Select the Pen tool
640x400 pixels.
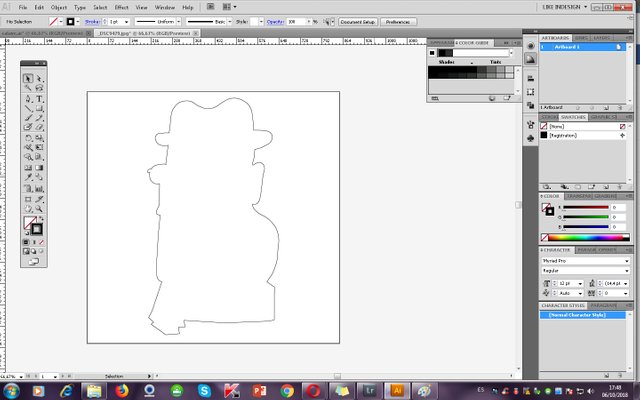pyautogui.click(x=28, y=100)
